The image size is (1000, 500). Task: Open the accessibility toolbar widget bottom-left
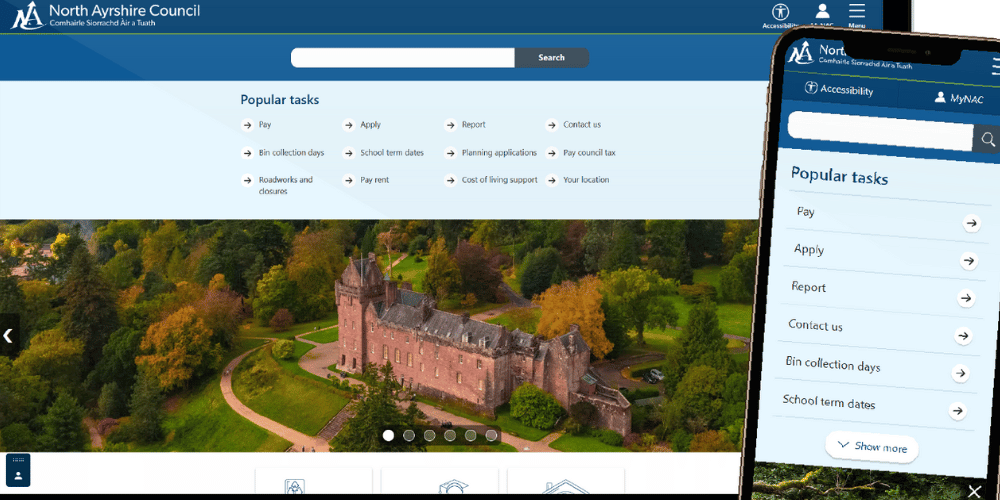(18, 470)
